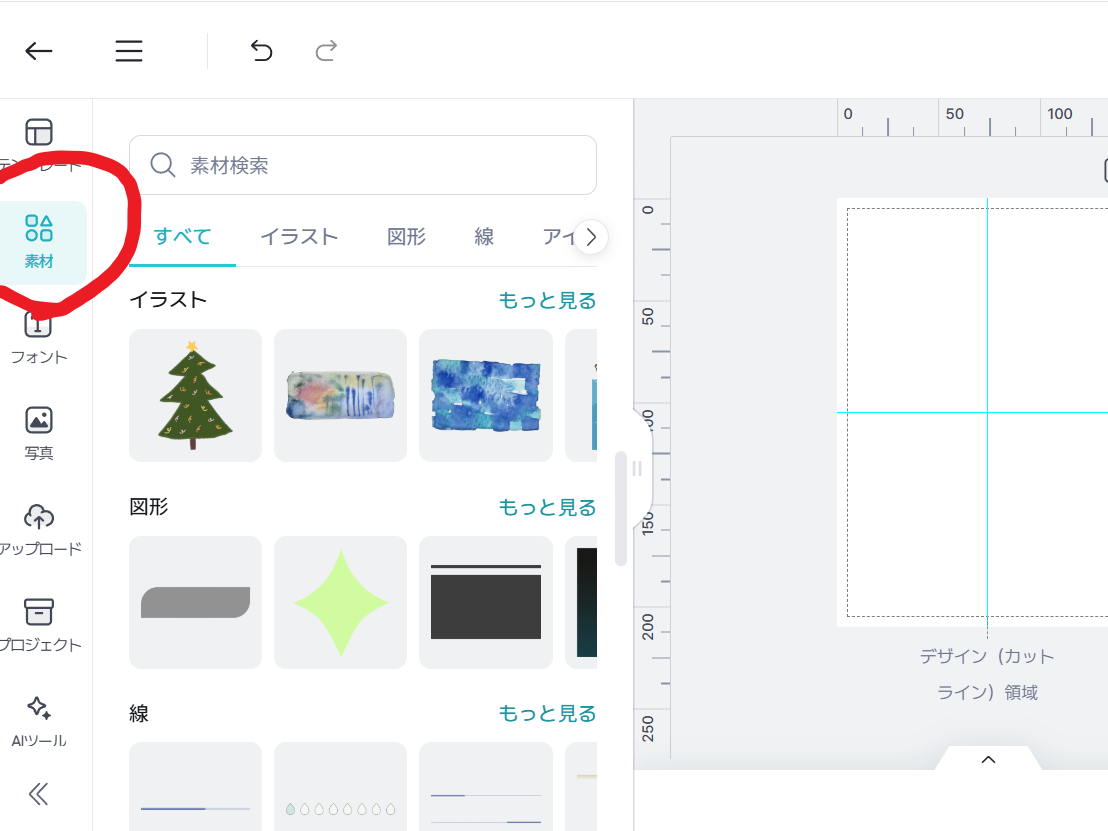Open the 写真 sidebar panel
This screenshot has width=1108, height=831.
tap(39, 433)
